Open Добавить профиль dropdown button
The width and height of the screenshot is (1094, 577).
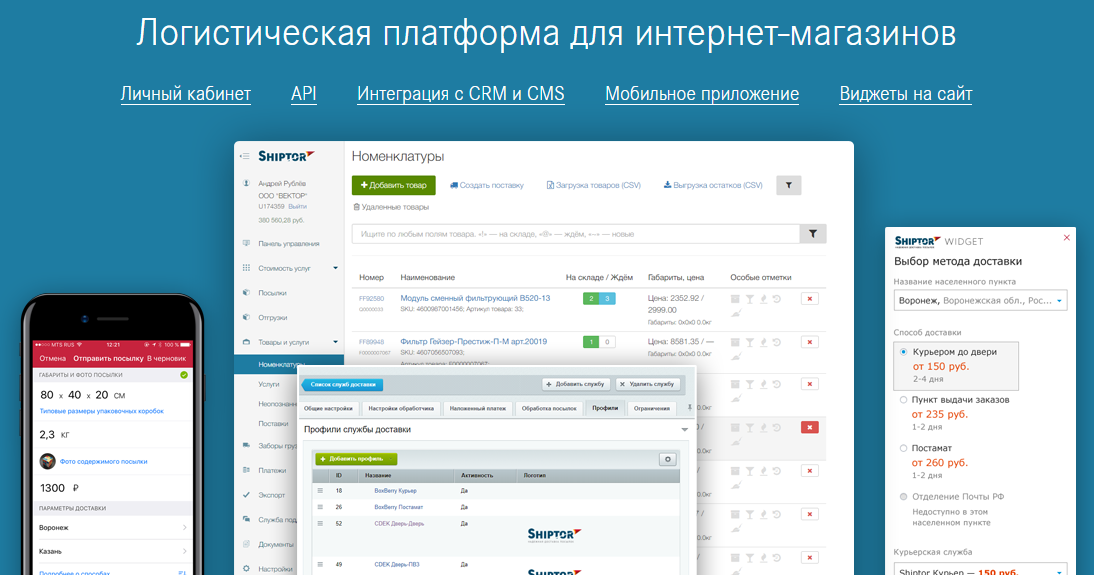point(356,459)
